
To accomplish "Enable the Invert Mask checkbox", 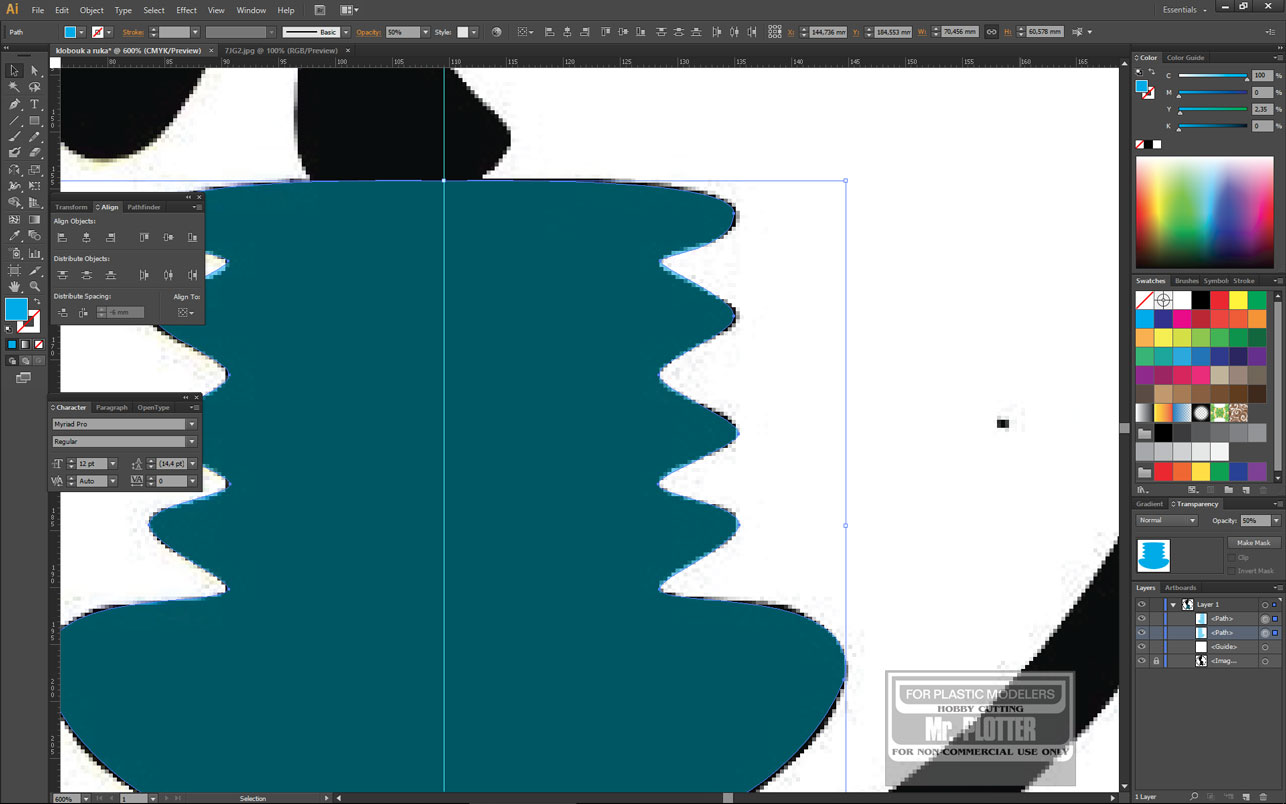I will tap(1231, 571).
